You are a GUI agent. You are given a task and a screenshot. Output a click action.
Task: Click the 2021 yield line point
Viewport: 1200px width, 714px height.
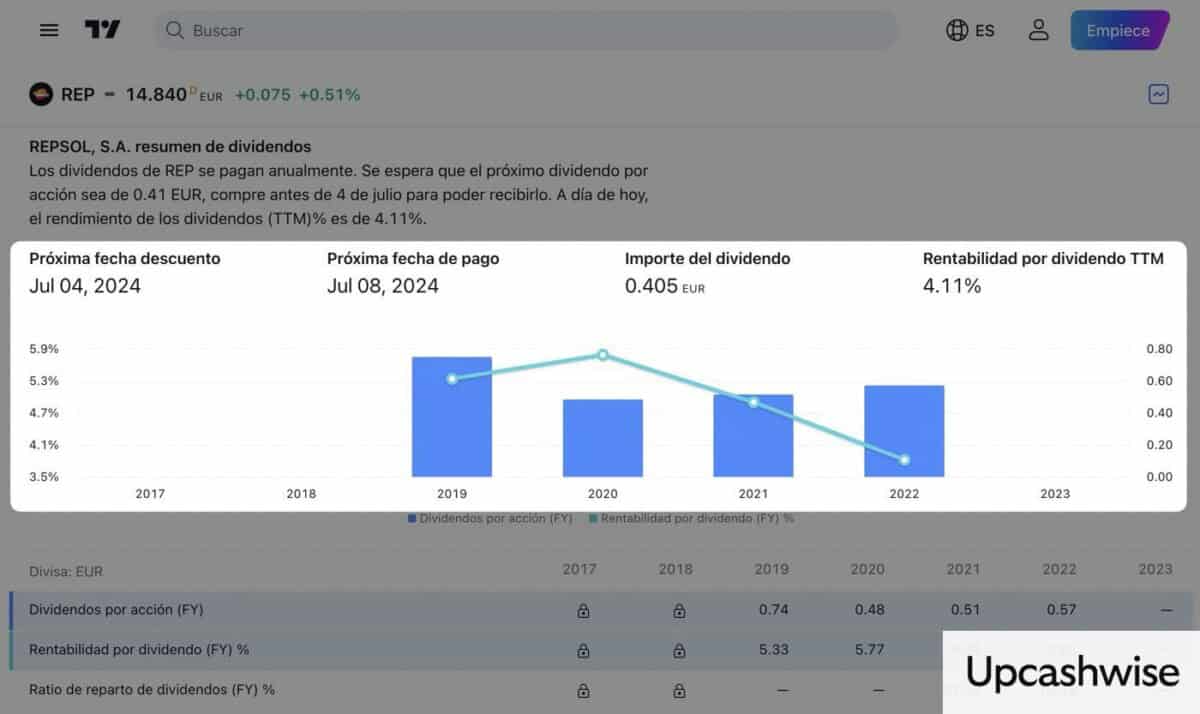click(x=754, y=402)
